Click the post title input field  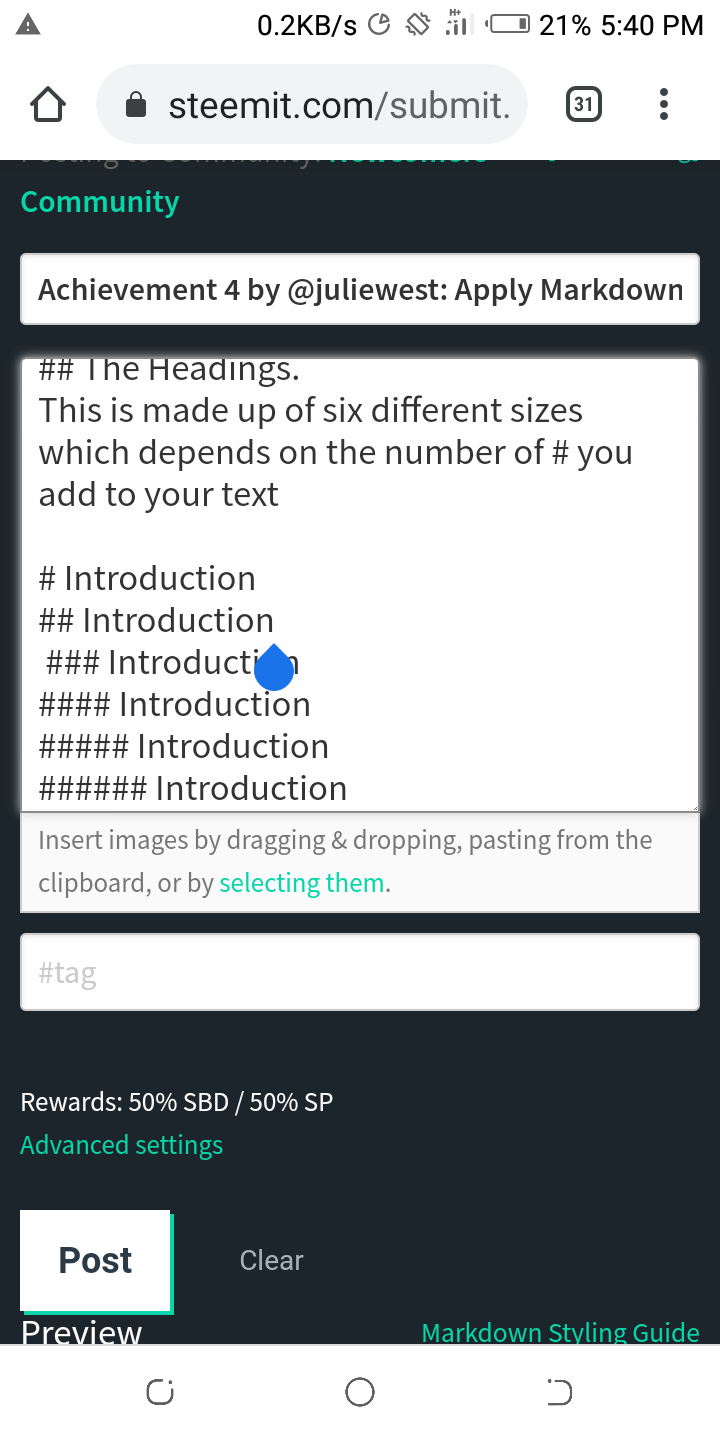point(360,289)
